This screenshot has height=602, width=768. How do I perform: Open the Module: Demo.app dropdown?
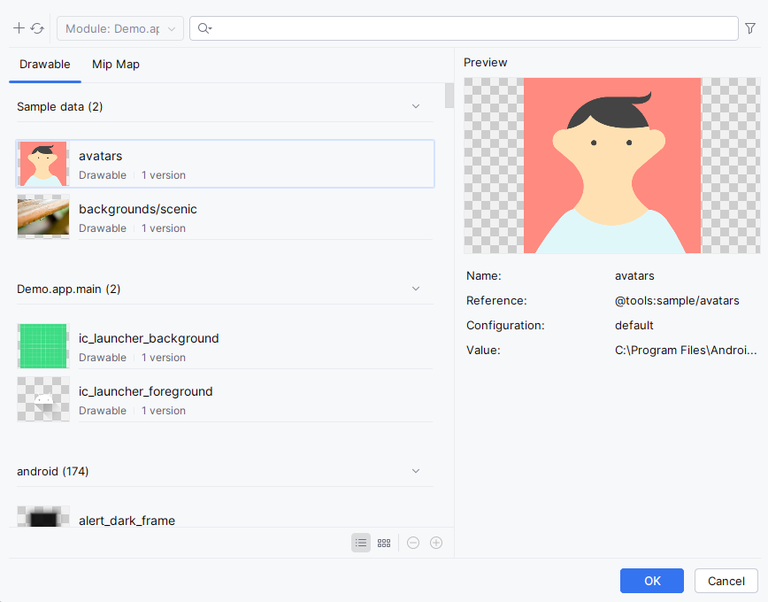120,28
